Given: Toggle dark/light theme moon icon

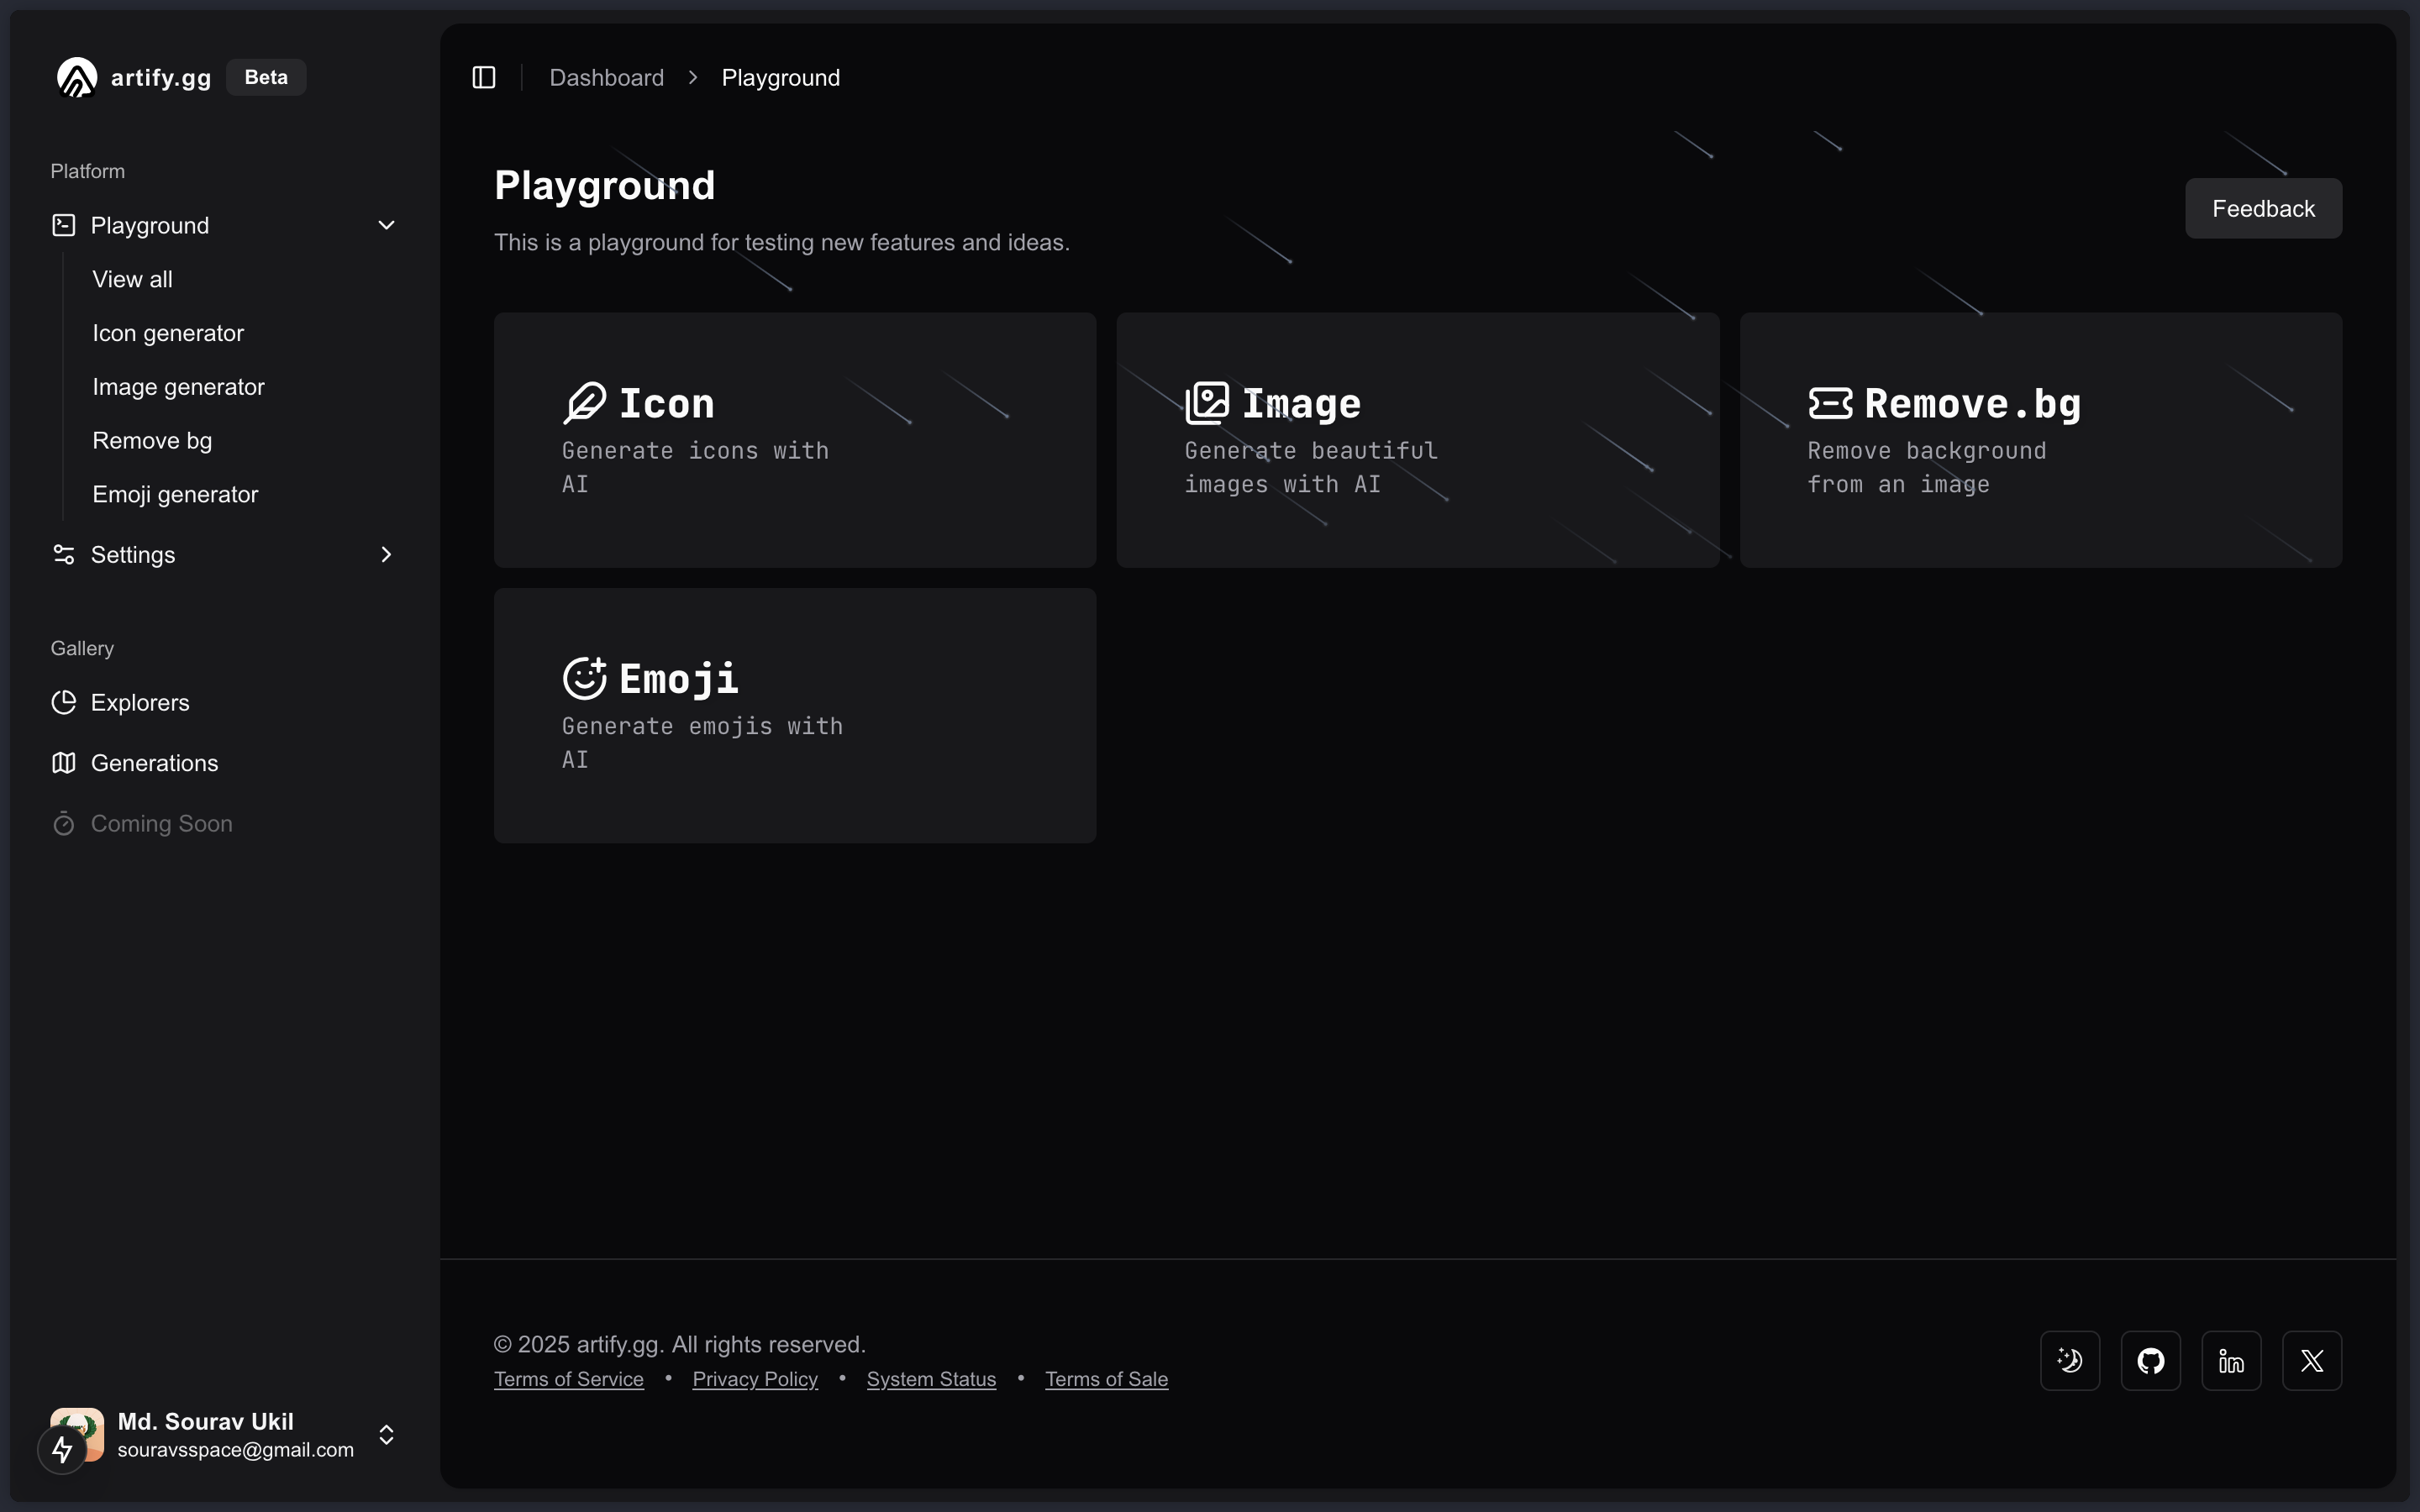Looking at the screenshot, I should tap(2070, 1360).
